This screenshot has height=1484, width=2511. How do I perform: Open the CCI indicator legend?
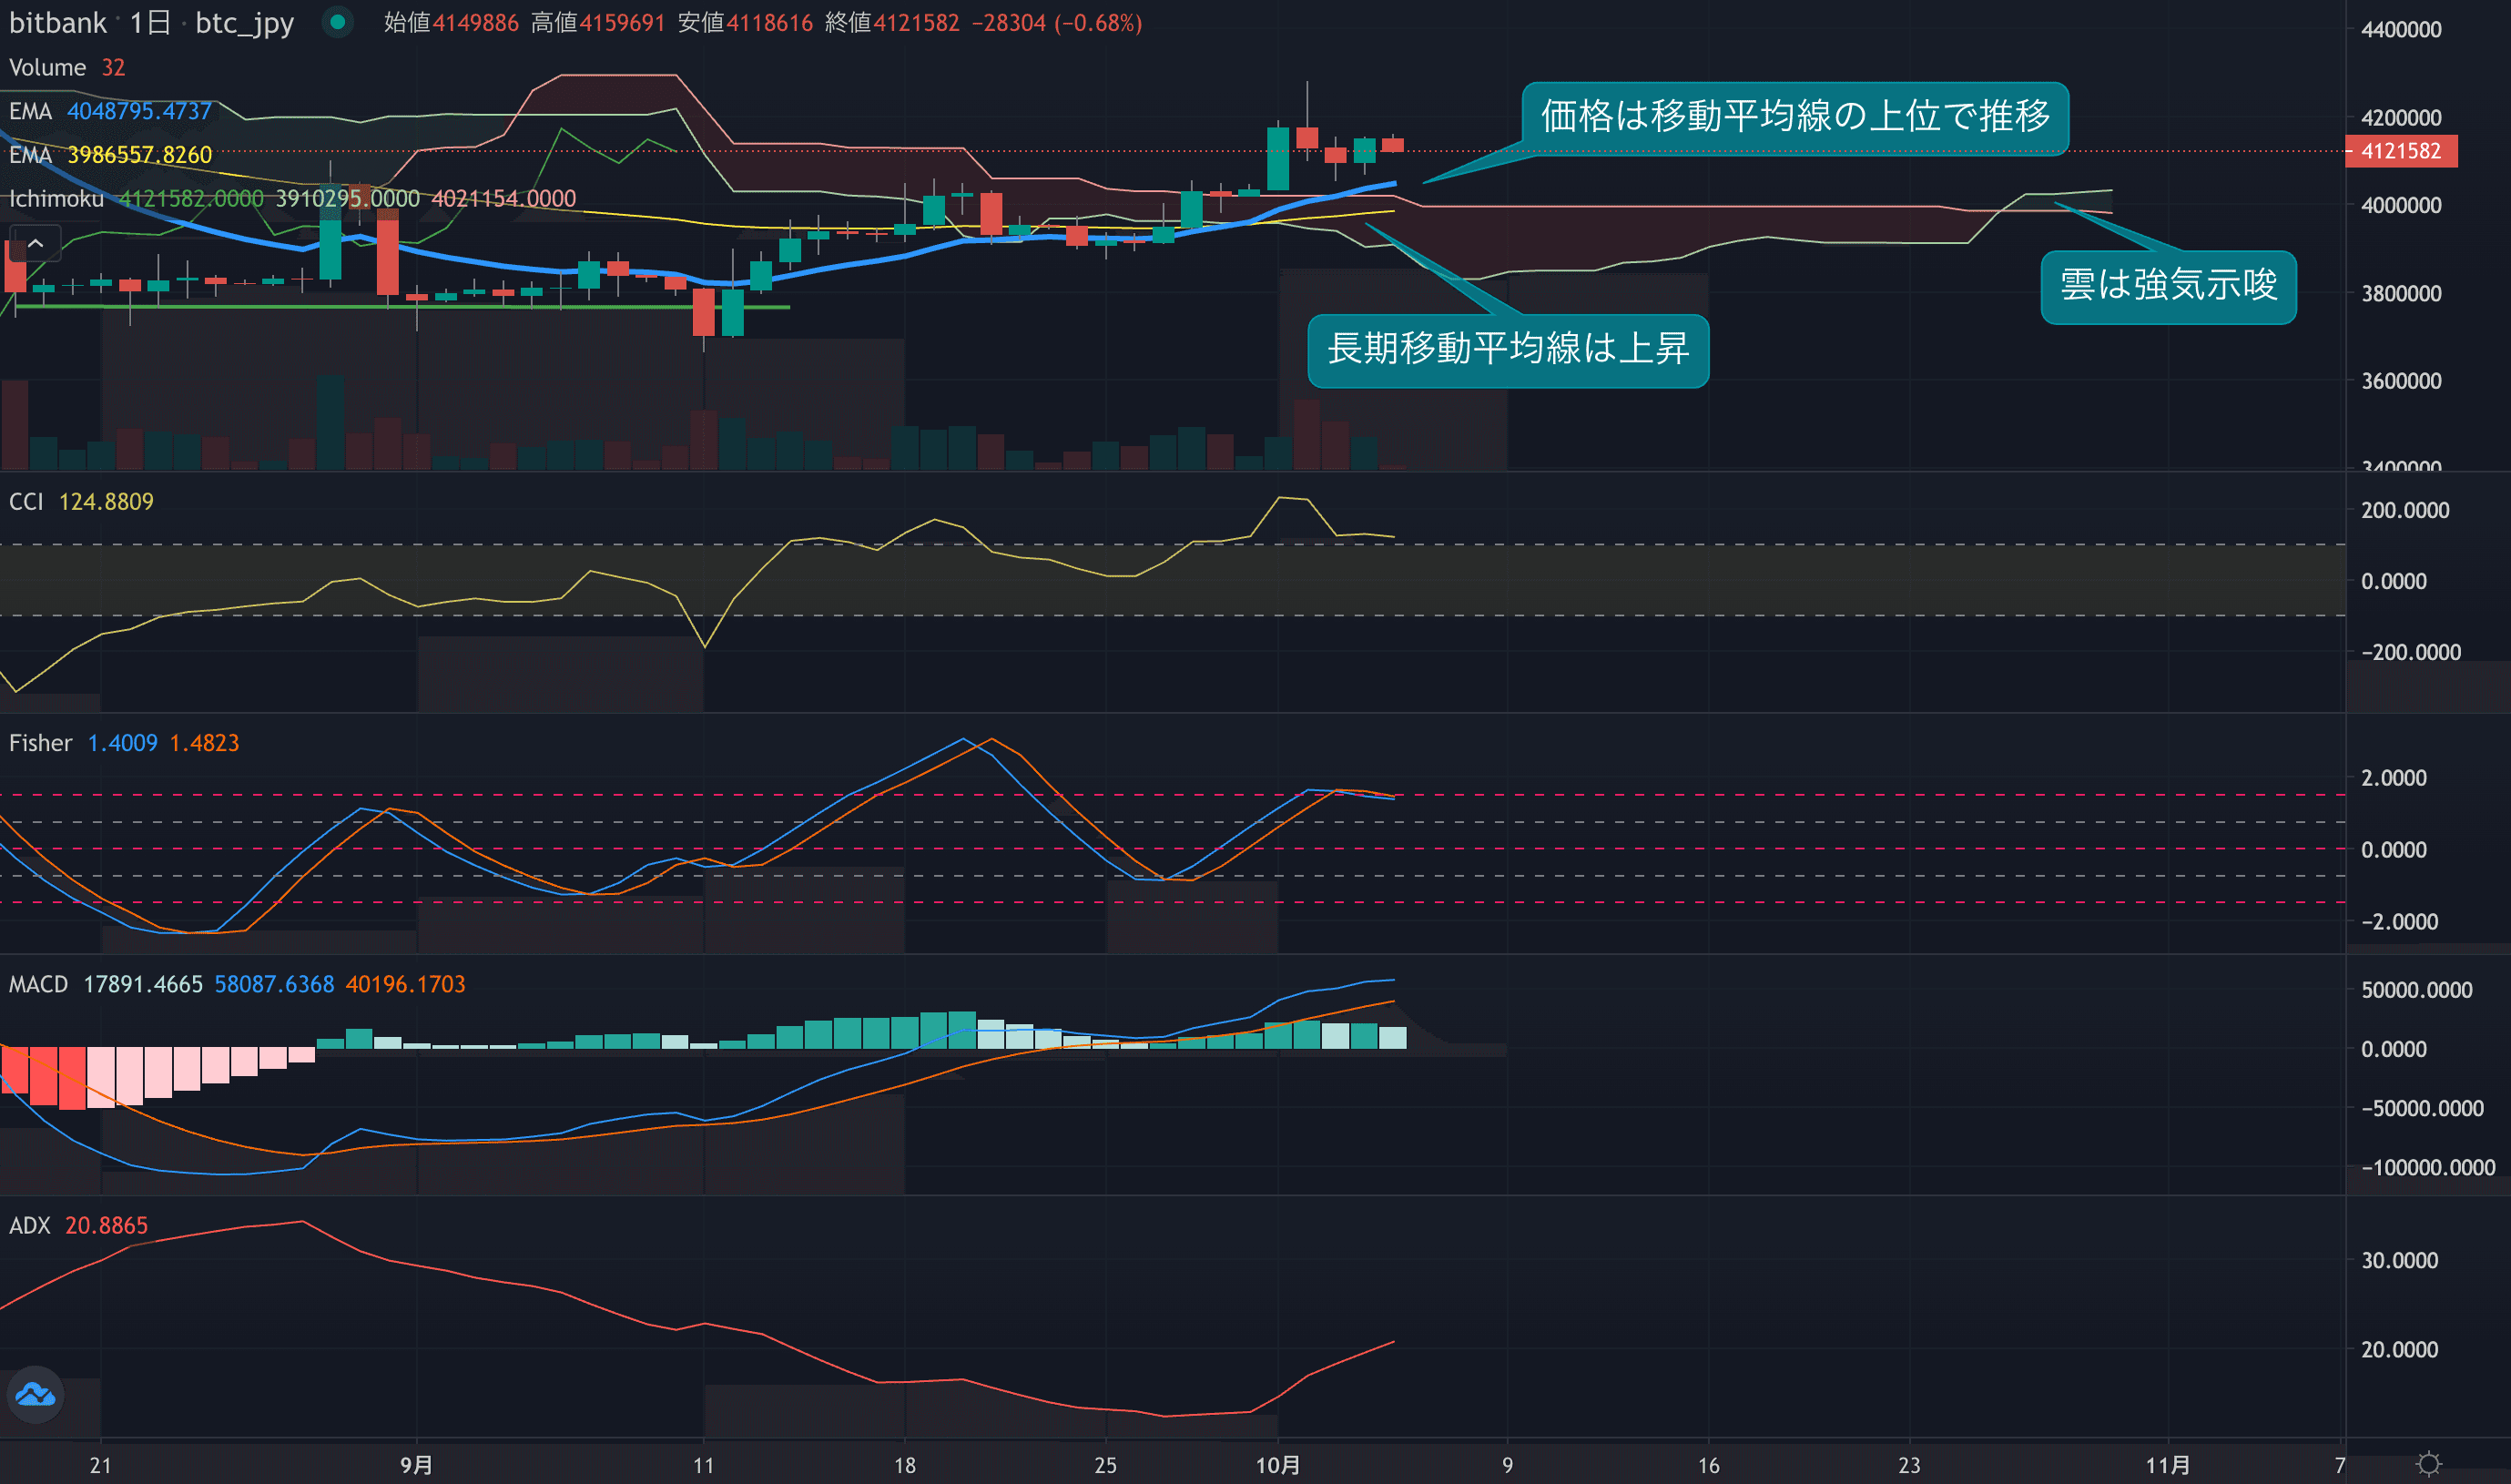click(x=26, y=501)
